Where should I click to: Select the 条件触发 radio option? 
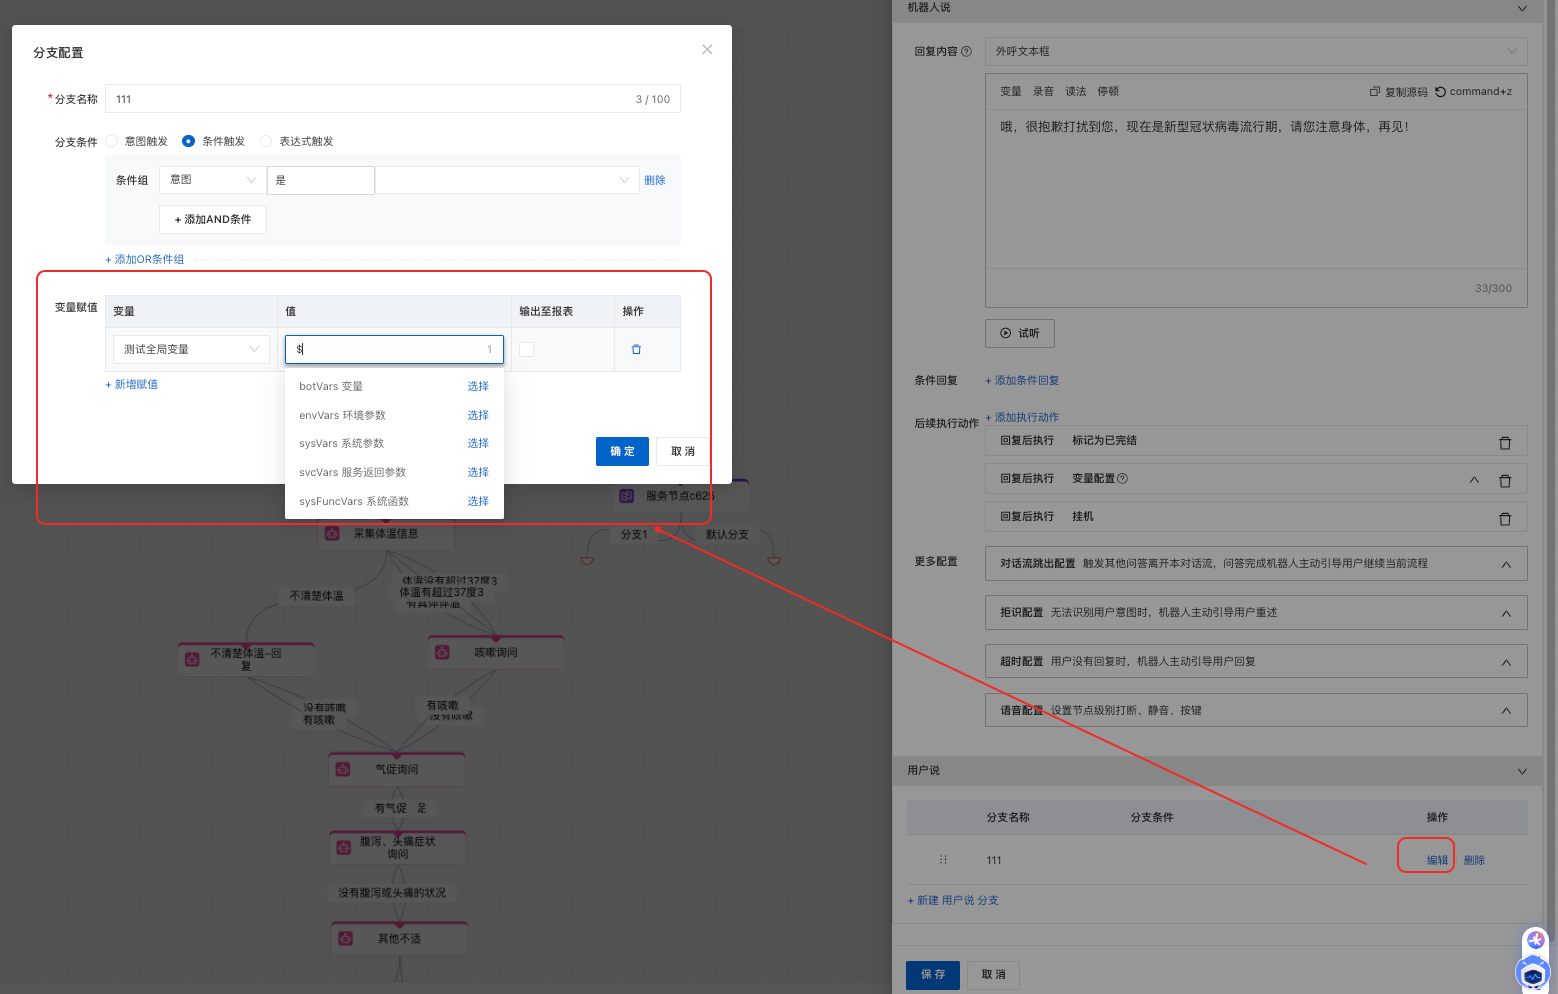point(188,142)
